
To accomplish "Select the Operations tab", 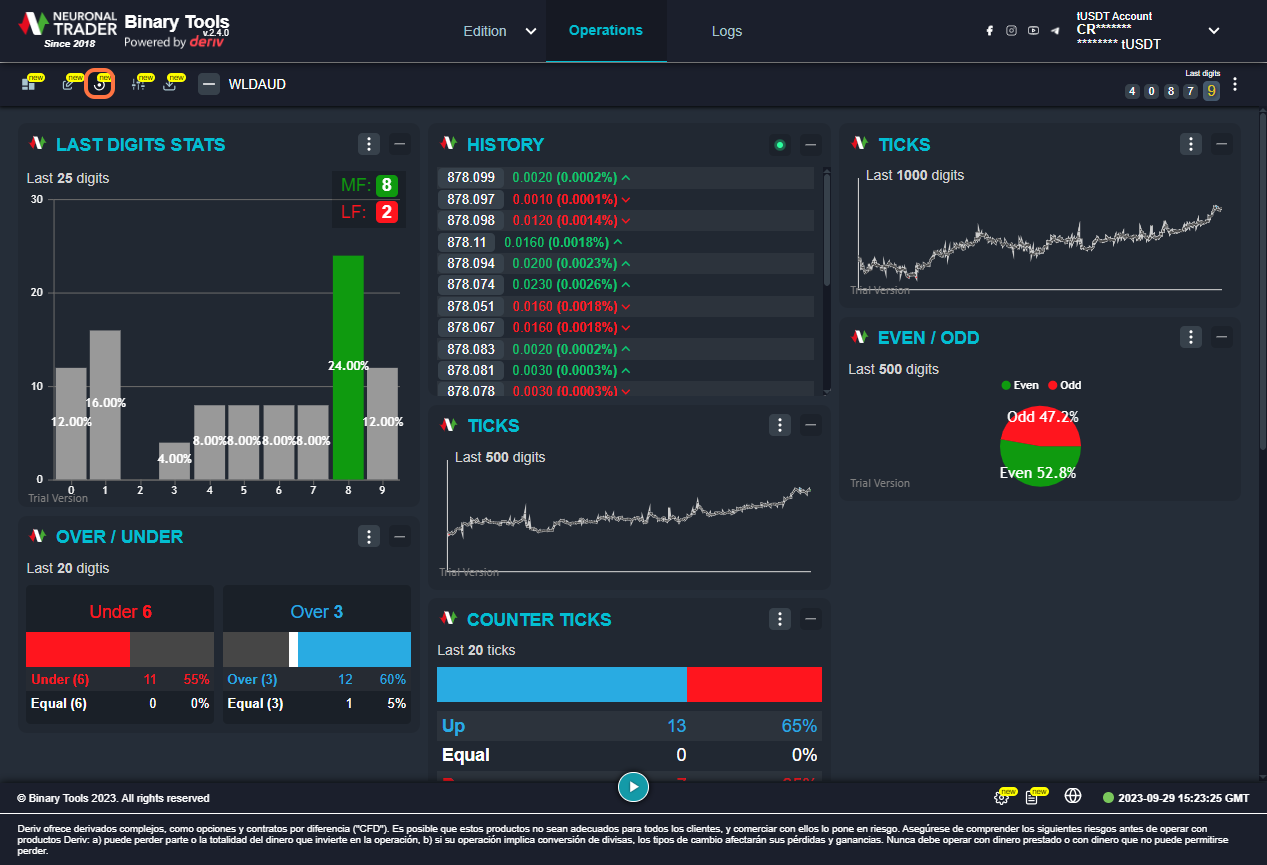I will (x=606, y=30).
